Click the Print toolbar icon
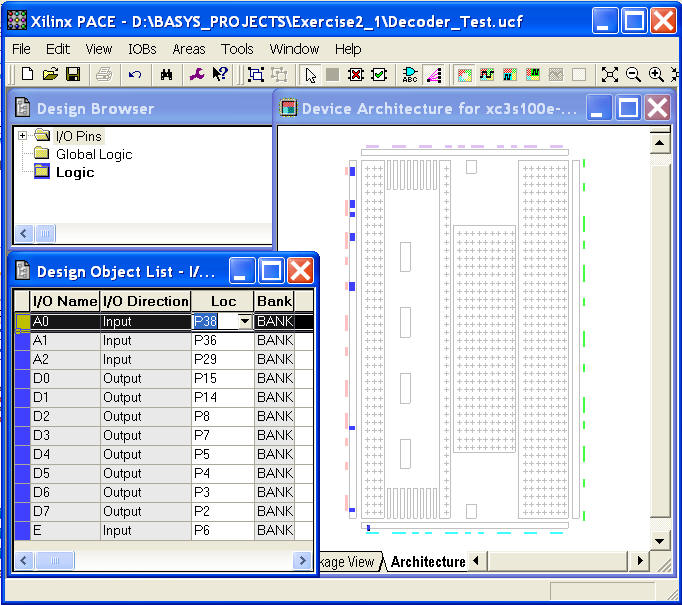Image resolution: width=682 pixels, height=605 pixels. pos(104,74)
